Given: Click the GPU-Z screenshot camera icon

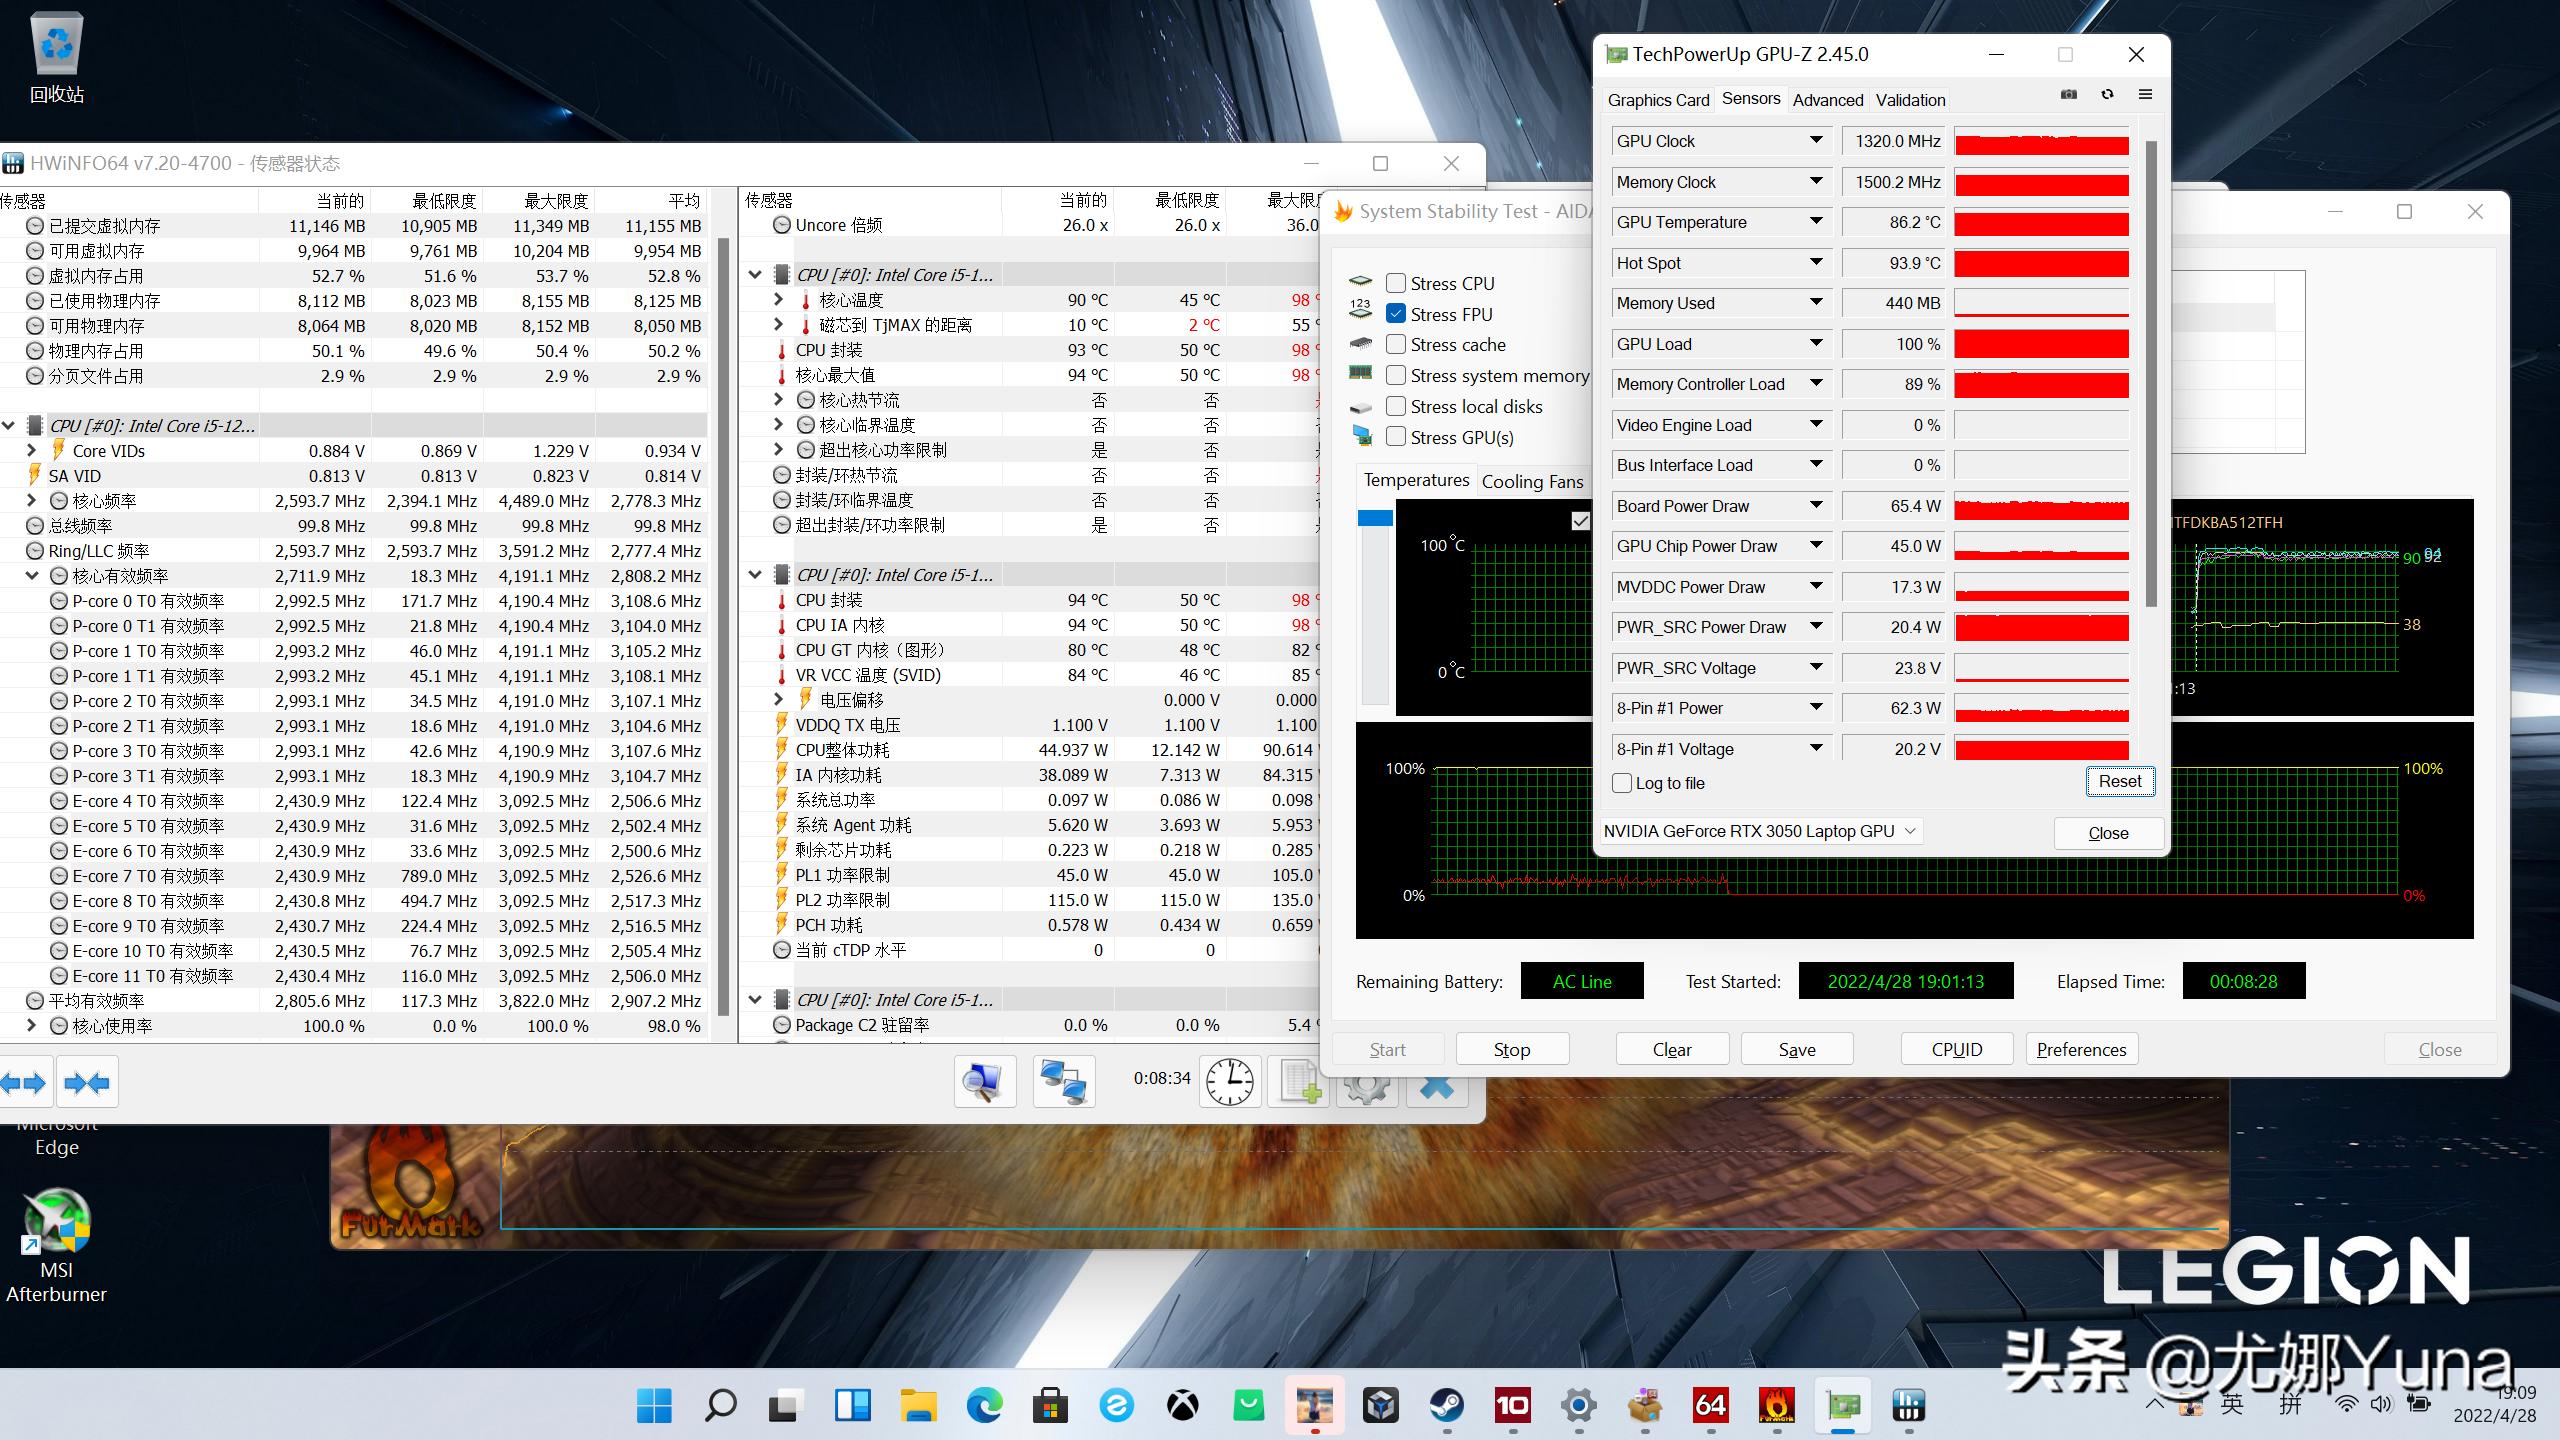Looking at the screenshot, I should click(x=2069, y=95).
